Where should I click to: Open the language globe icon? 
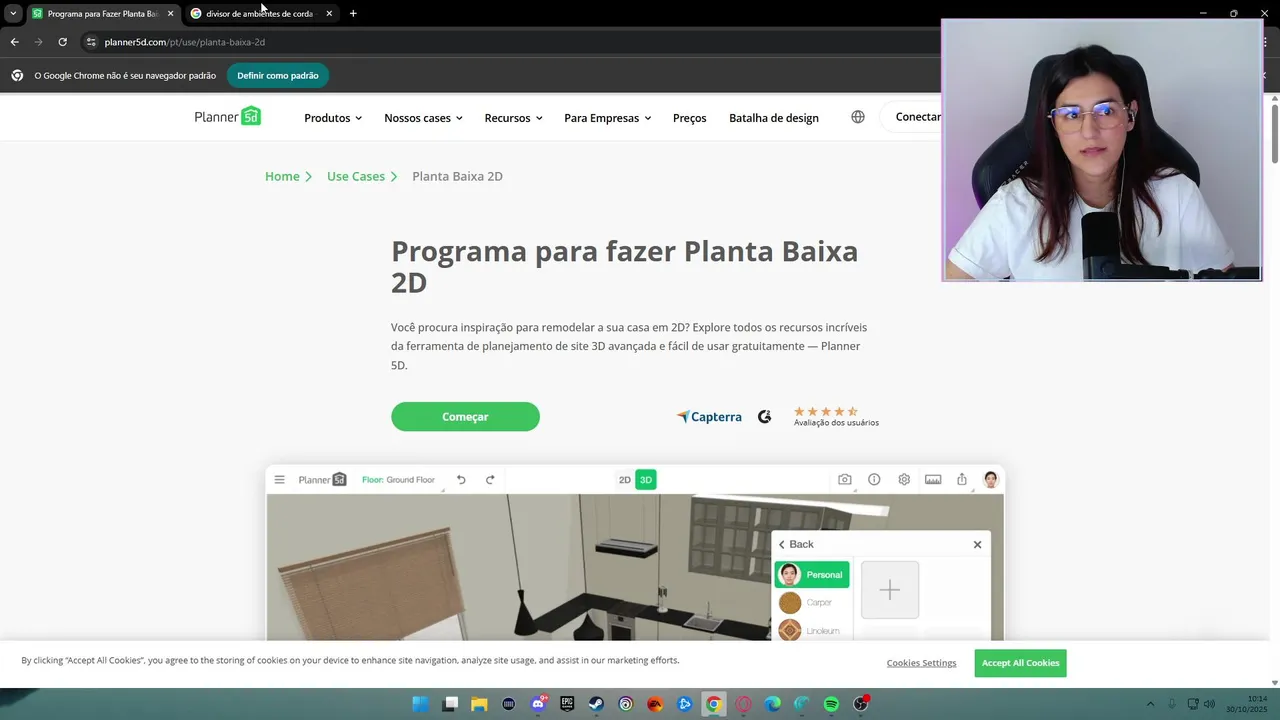[858, 117]
